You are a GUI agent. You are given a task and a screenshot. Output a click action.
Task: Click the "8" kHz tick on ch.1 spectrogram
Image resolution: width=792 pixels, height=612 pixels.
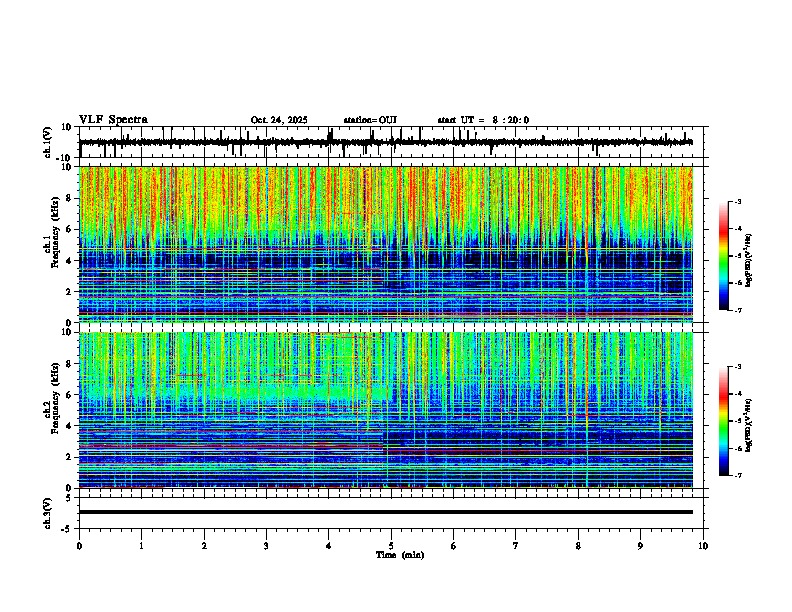tap(70, 198)
